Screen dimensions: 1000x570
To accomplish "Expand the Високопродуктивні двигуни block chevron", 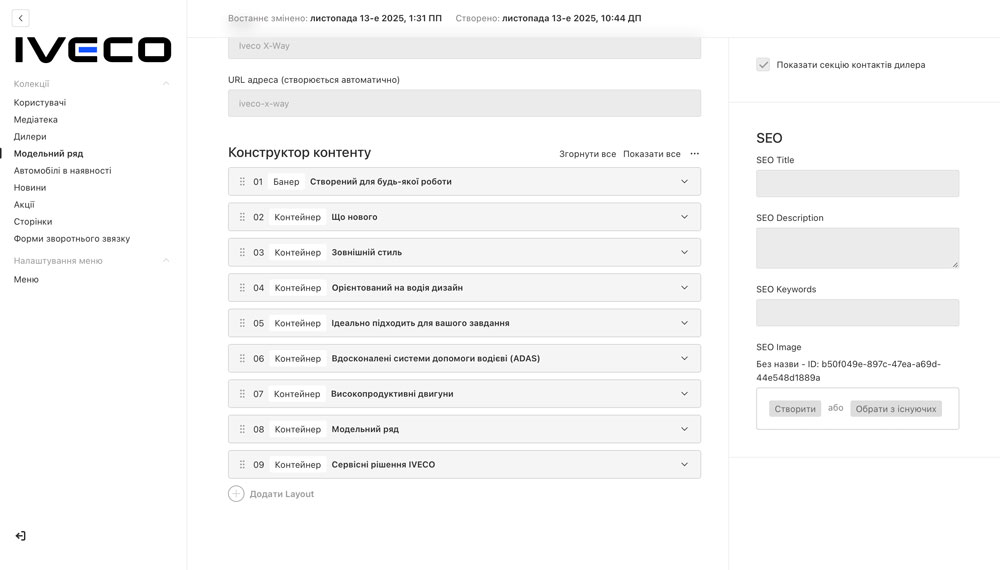I will point(684,394).
